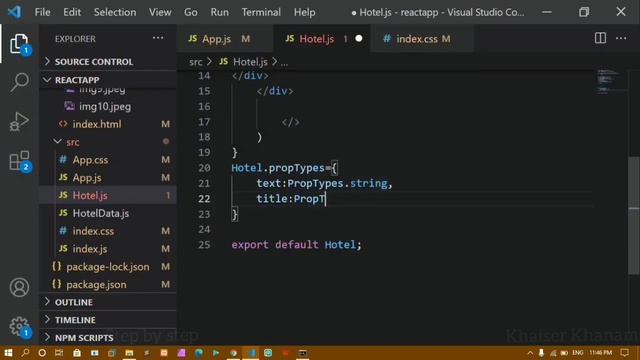Click the taskbar clock 11:46 PM
The width and height of the screenshot is (640, 360).
click(600, 353)
